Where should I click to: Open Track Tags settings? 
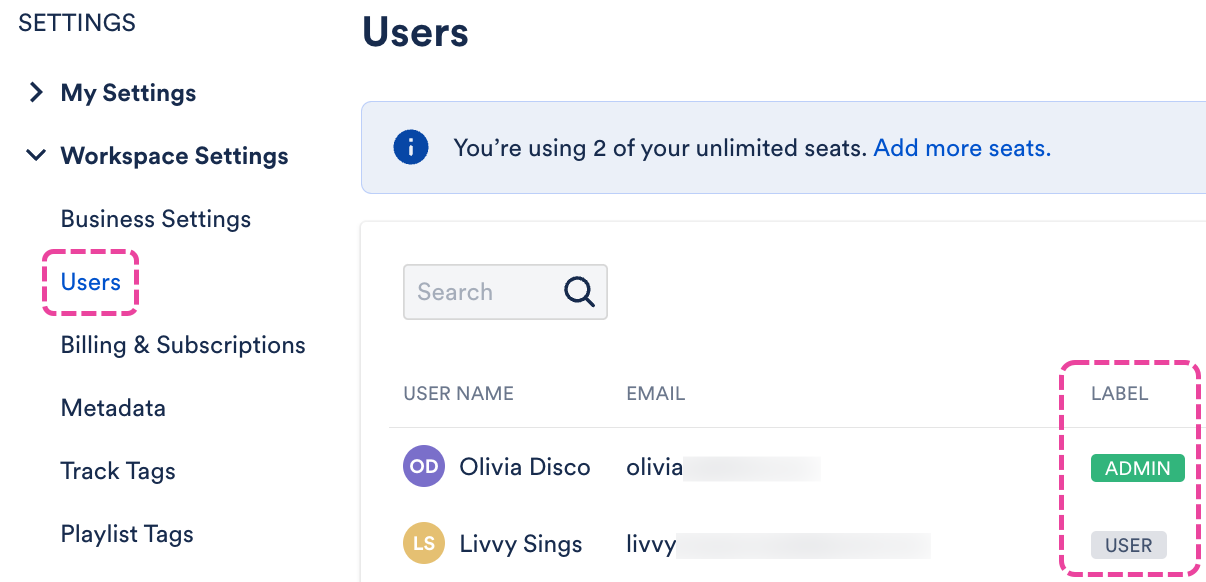pos(118,471)
